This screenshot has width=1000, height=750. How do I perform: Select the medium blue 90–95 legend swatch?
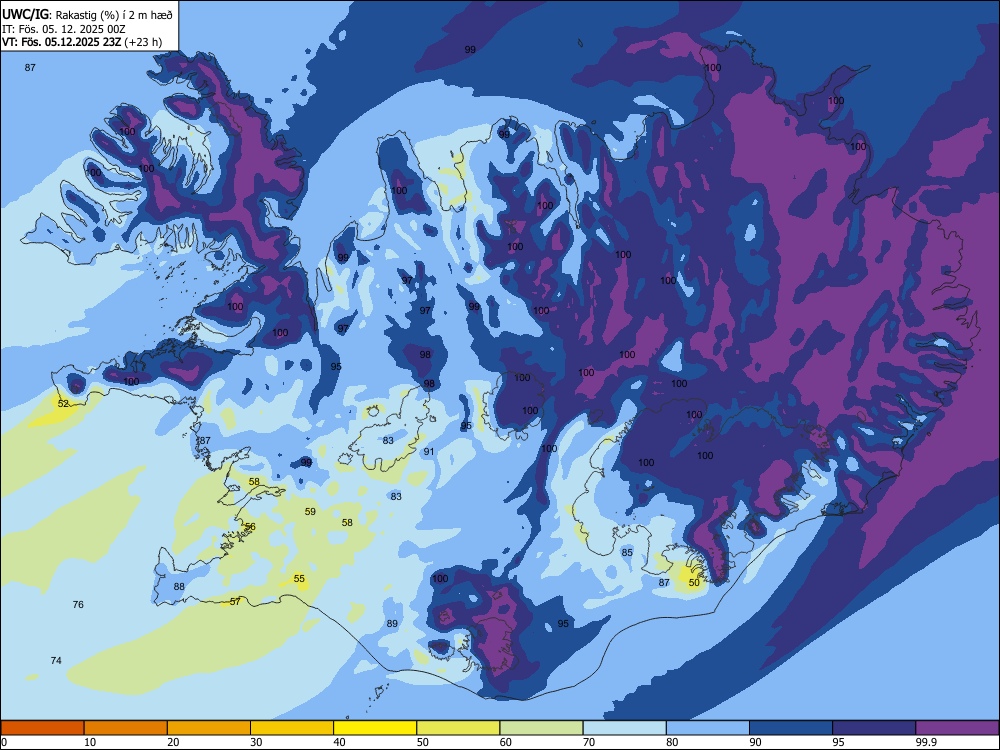point(791,728)
